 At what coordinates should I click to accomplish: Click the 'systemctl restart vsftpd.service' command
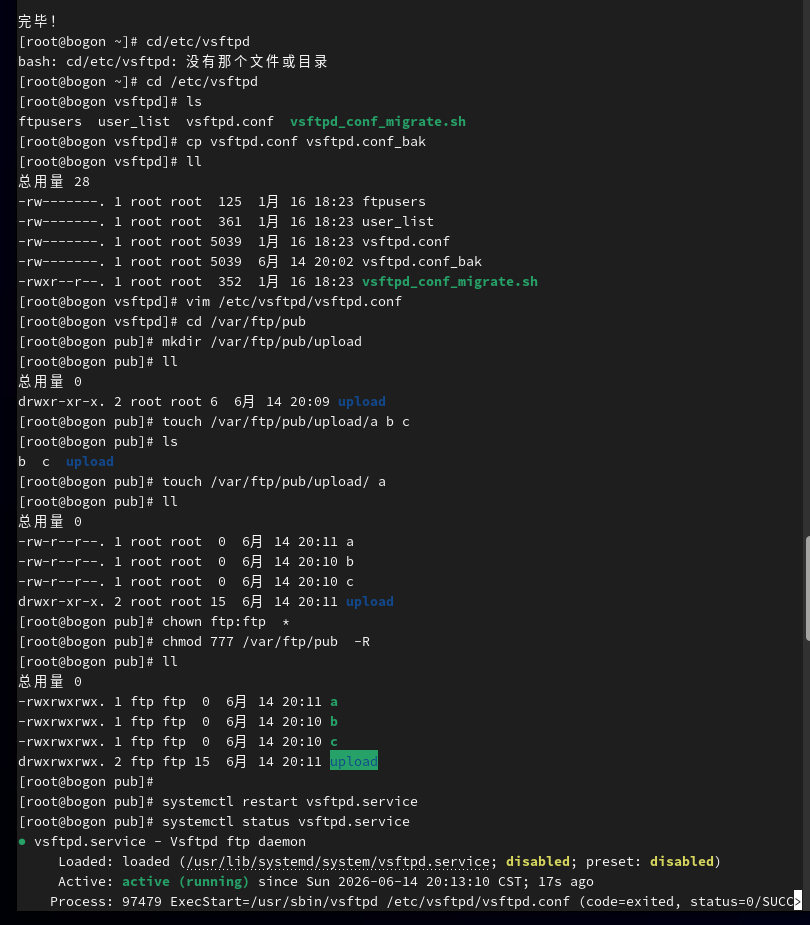point(290,802)
